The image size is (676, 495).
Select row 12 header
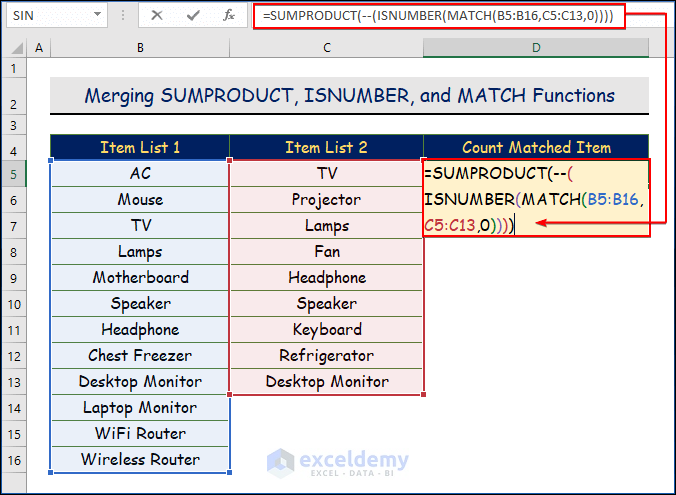tap(14, 356)
